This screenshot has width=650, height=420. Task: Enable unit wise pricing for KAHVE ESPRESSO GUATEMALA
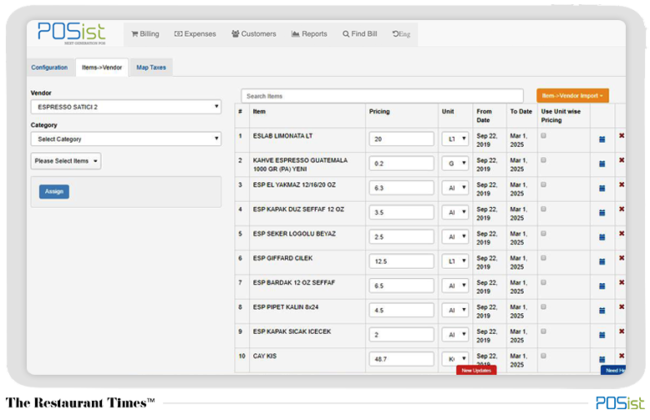pos(543,160)
